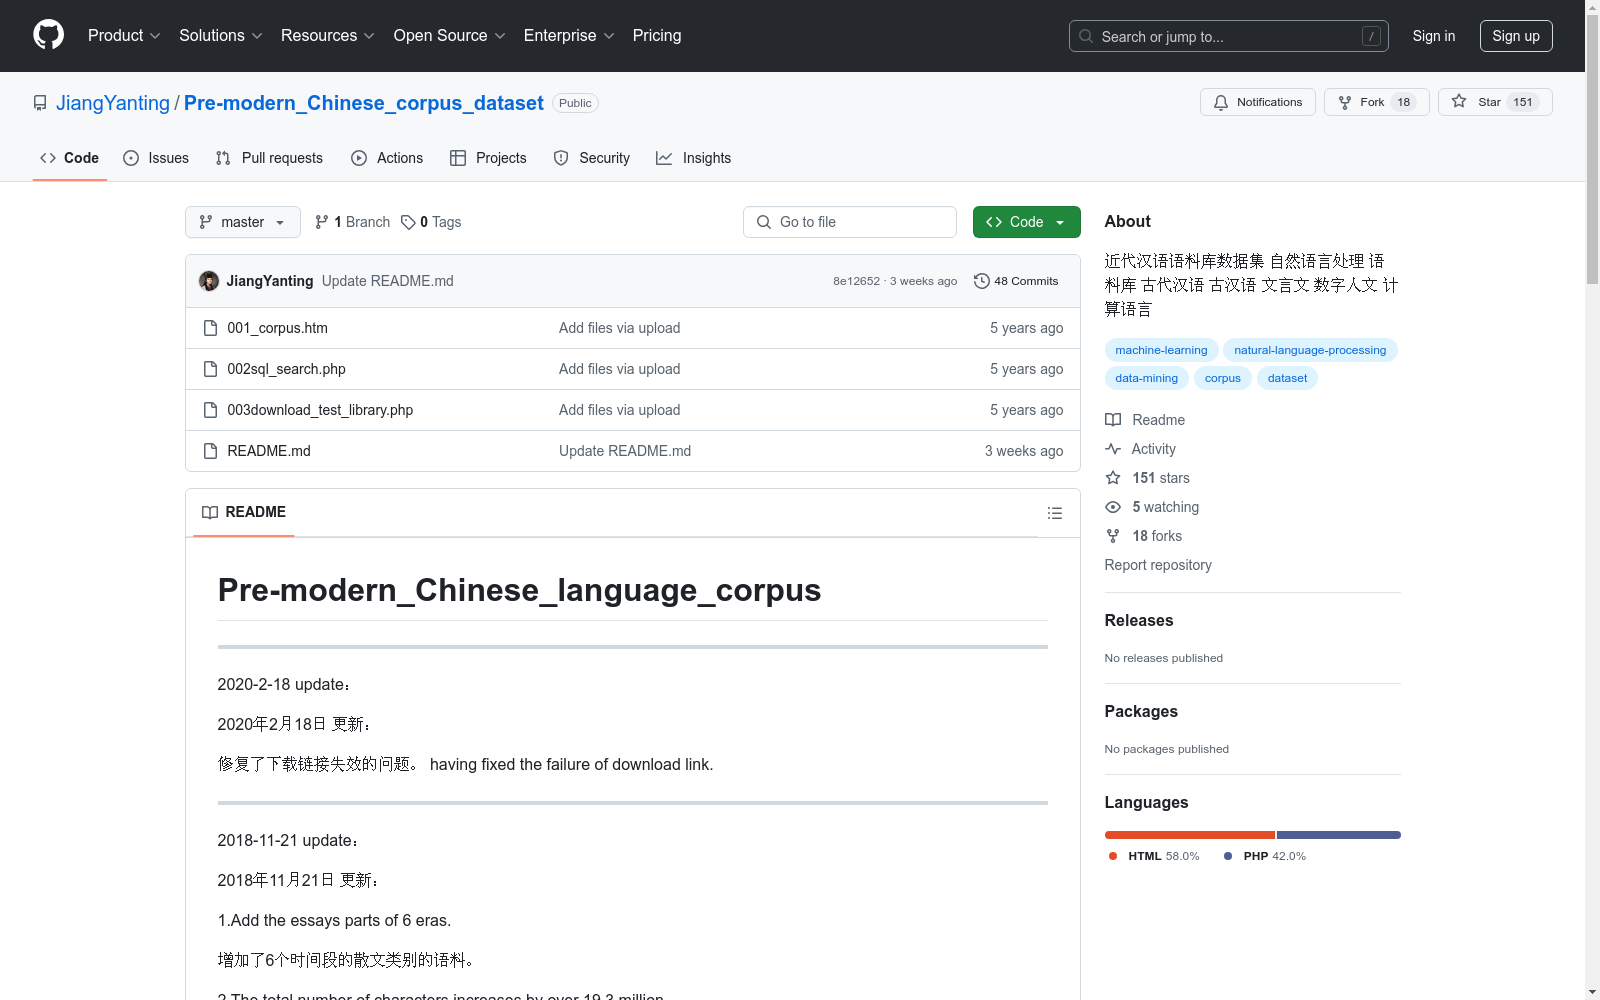Click the red HTML segment in language bar
This screenshot has height=1000, width=1600.
(x=1190, y=835)
